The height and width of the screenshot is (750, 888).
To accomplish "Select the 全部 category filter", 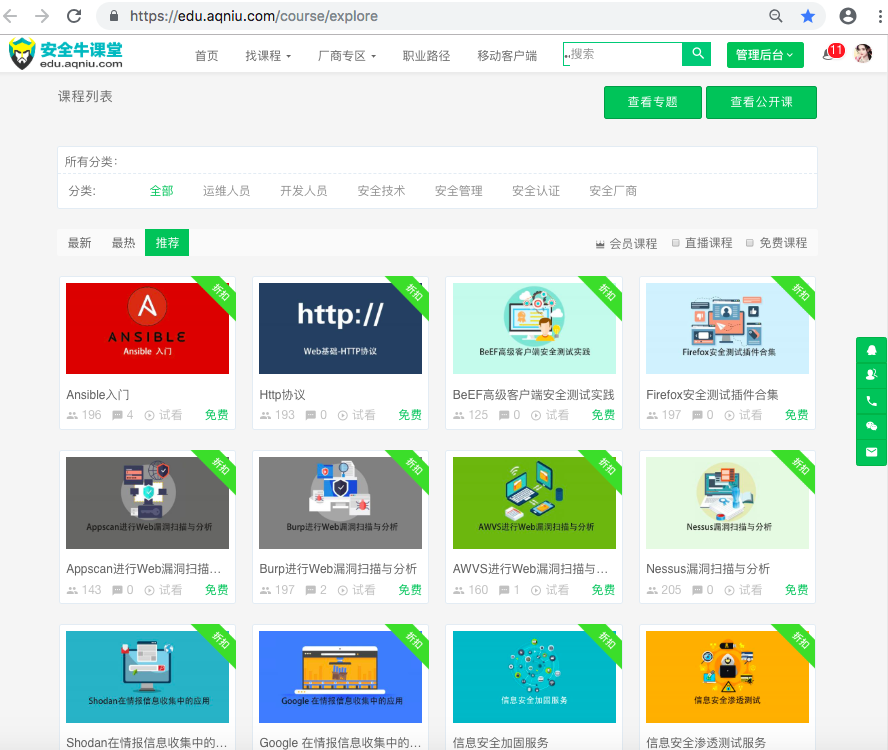I will 161,191.
